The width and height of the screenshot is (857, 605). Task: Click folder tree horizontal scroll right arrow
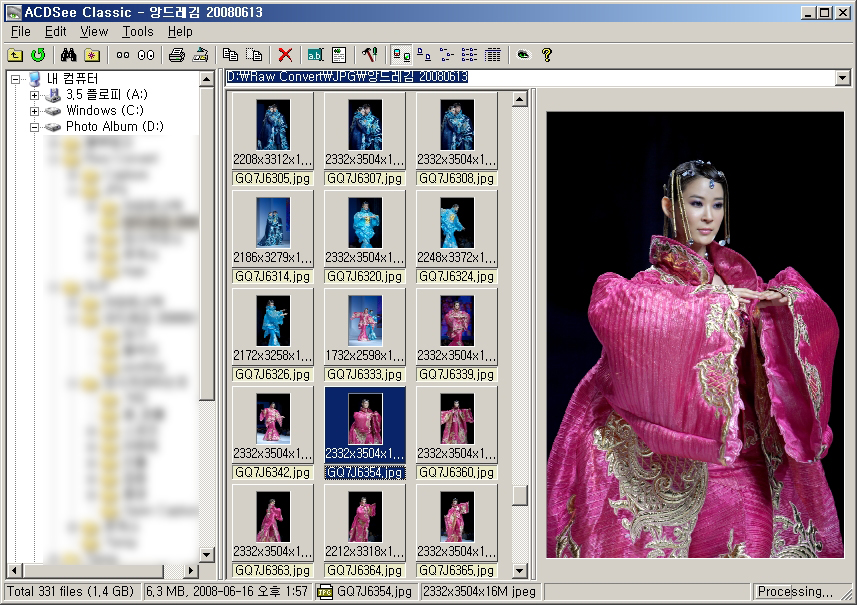pyautogui.click(x=190, y=571)
